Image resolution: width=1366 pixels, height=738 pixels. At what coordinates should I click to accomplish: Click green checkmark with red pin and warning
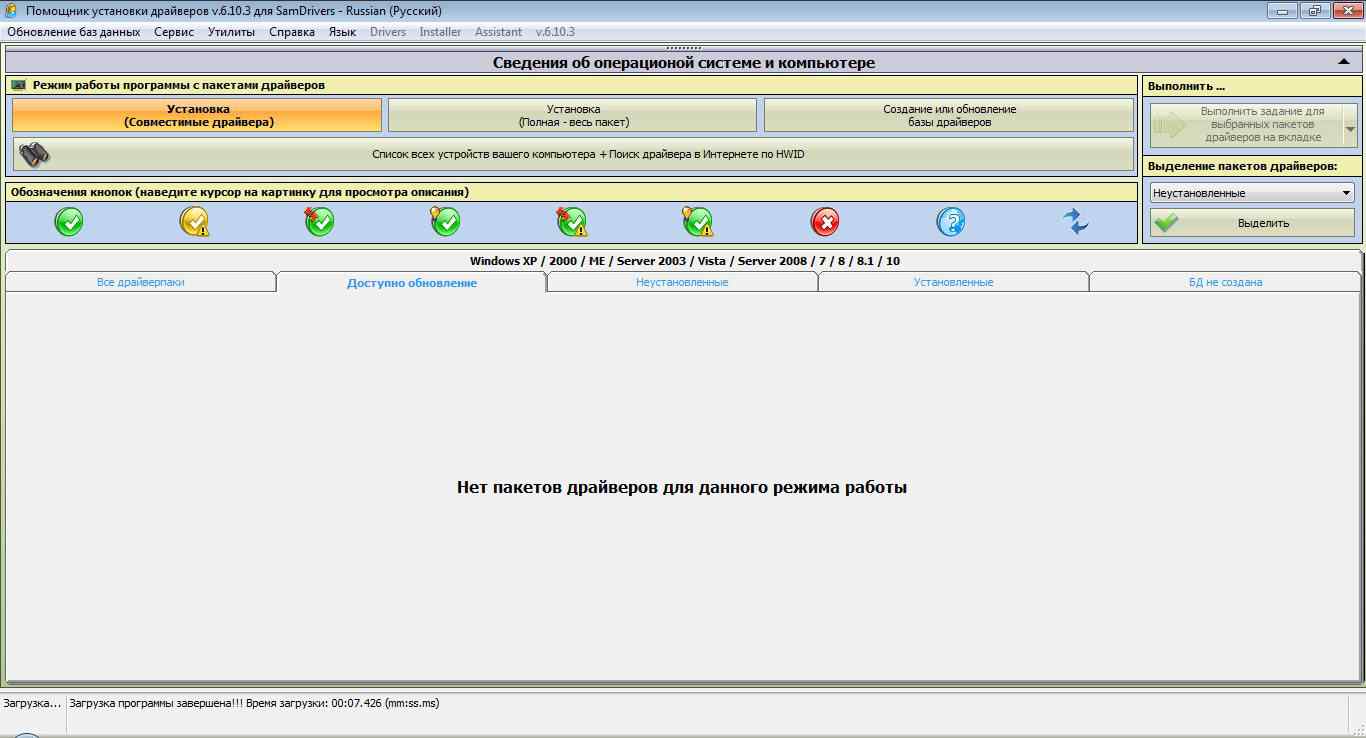(572, 222)
